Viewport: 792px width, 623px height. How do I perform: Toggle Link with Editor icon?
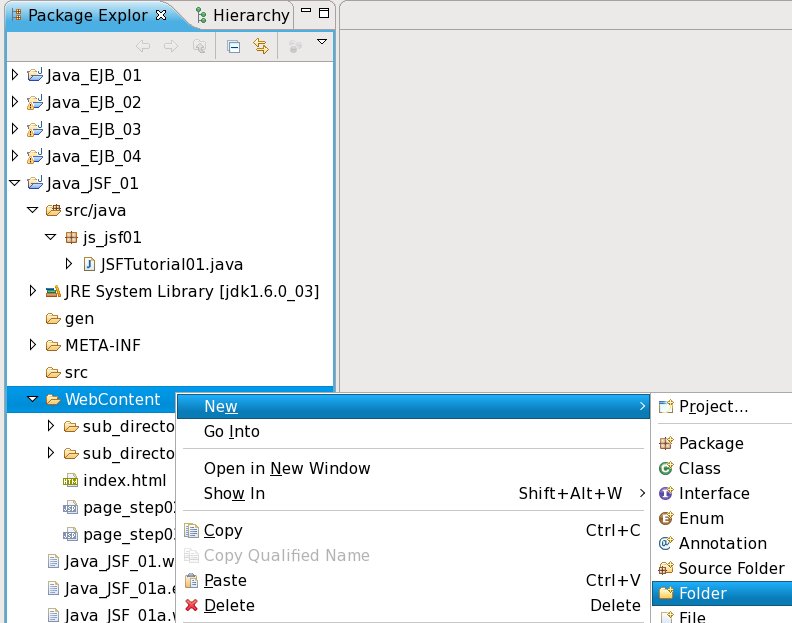[x=261, y=45]
